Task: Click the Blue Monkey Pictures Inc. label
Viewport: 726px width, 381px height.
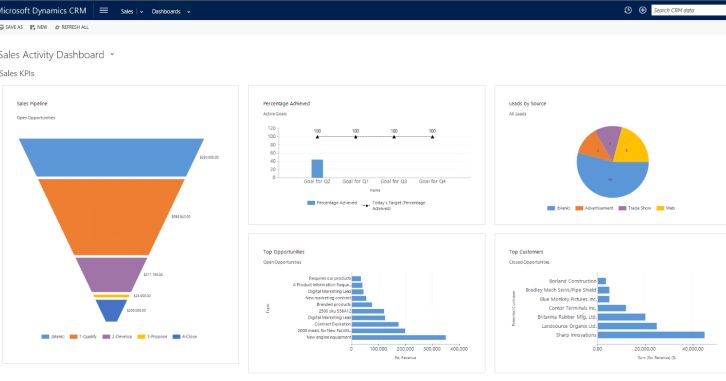Action: (x=568, y=299)
